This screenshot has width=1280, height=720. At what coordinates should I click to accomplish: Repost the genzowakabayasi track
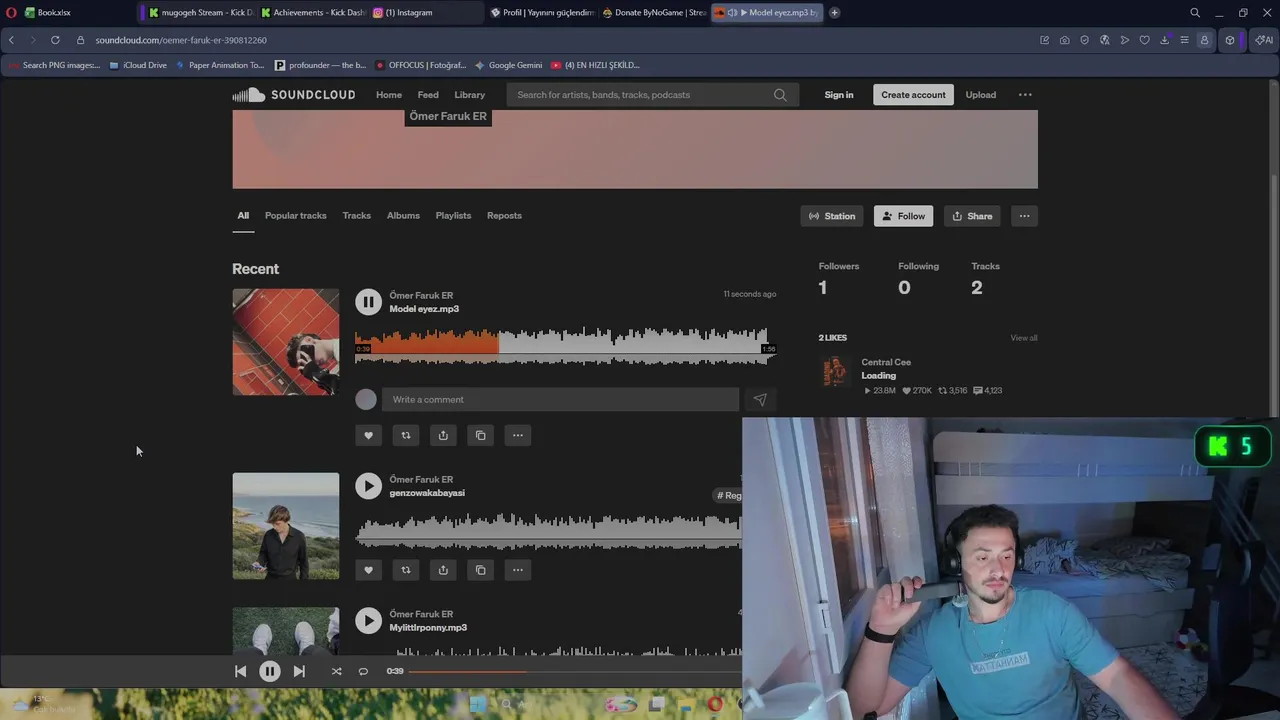click(406, 570)
